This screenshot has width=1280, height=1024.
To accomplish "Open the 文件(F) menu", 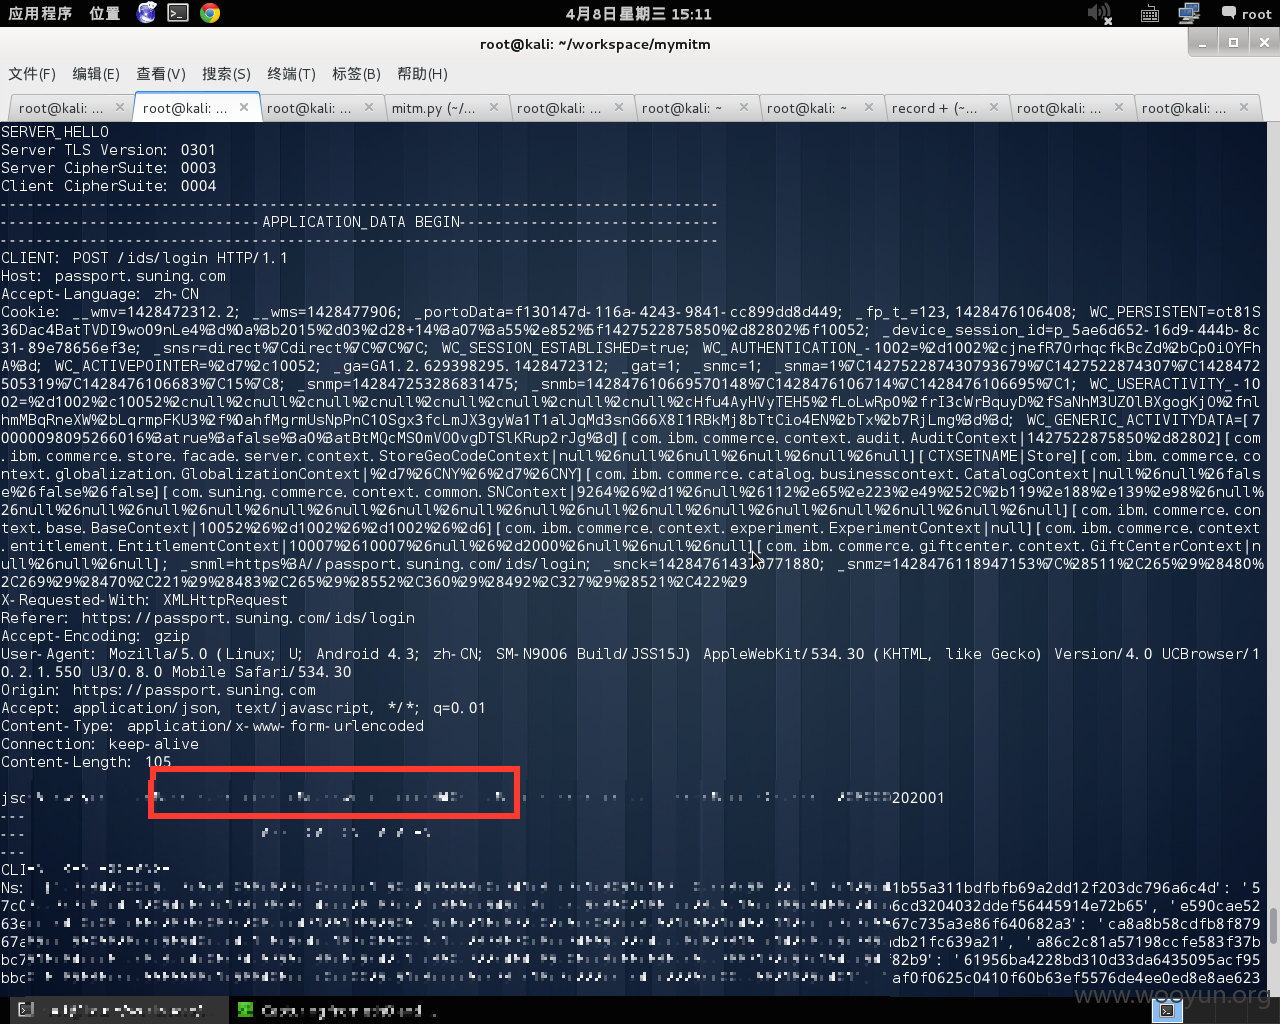I will point(32,74).
